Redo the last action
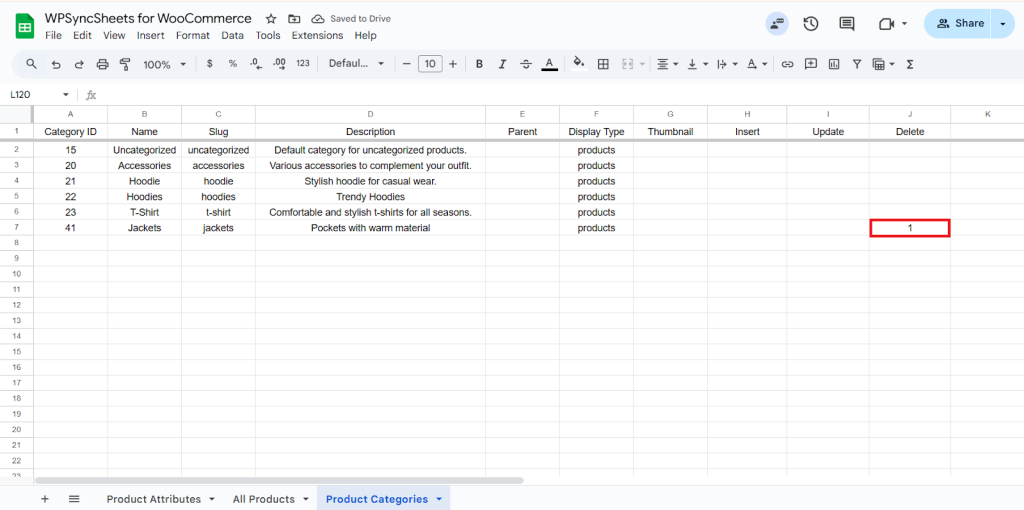The width and height of the screenshot is (1024, 510). click(x=79, y=64)
